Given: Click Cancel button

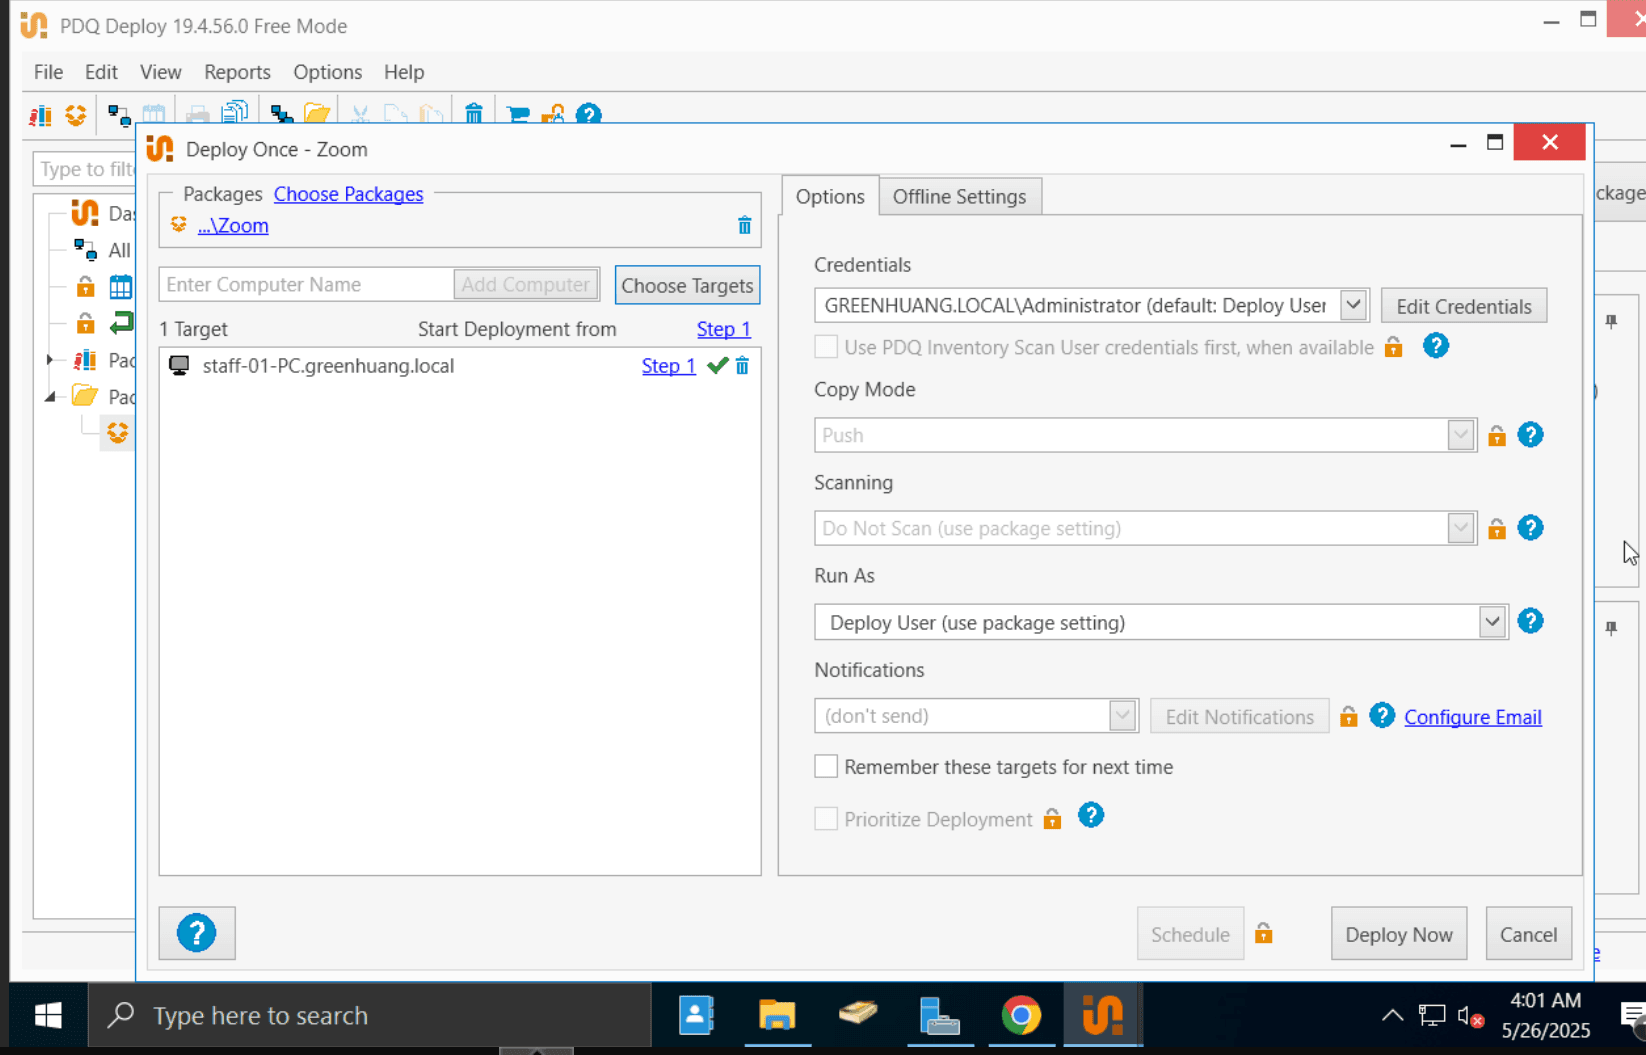Looking at the screenshot, I should click(x=1528, y=934).
